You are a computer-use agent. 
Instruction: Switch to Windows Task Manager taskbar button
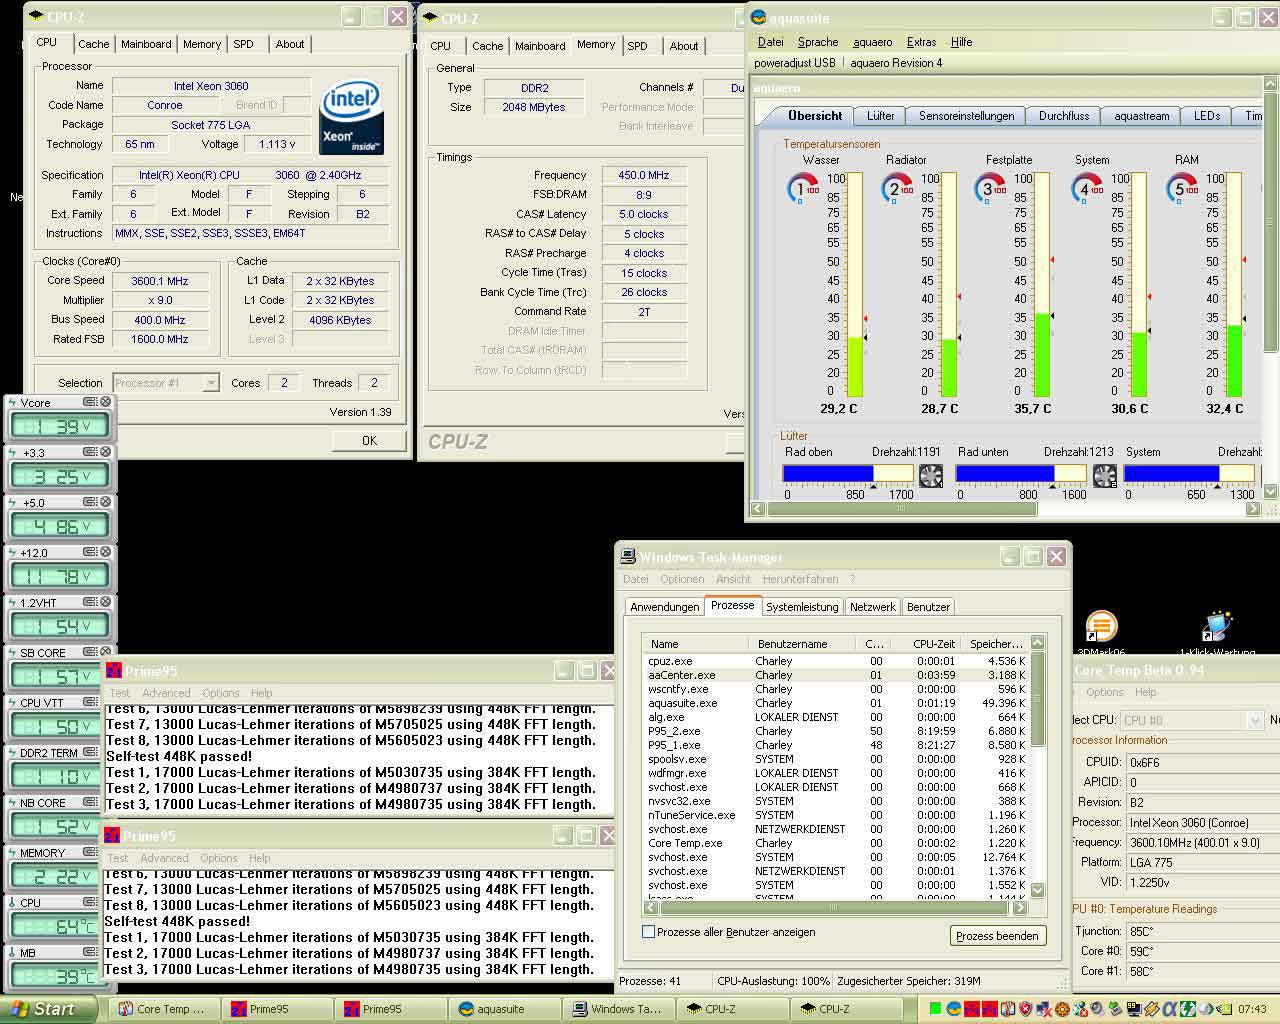616,1009
